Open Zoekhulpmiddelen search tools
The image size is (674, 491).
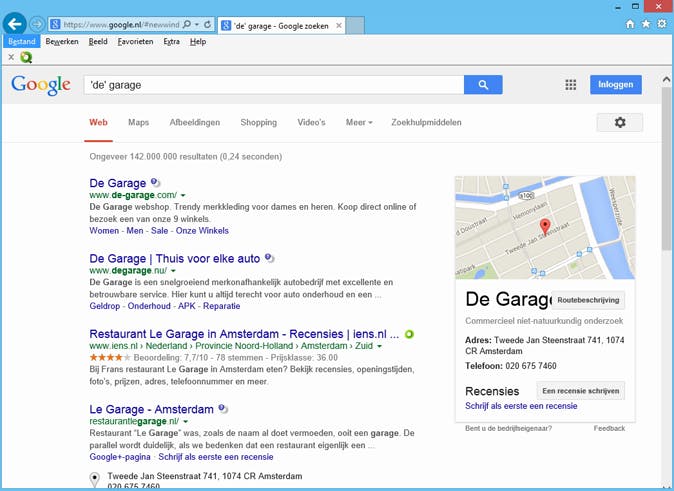[x=426, y=123]
